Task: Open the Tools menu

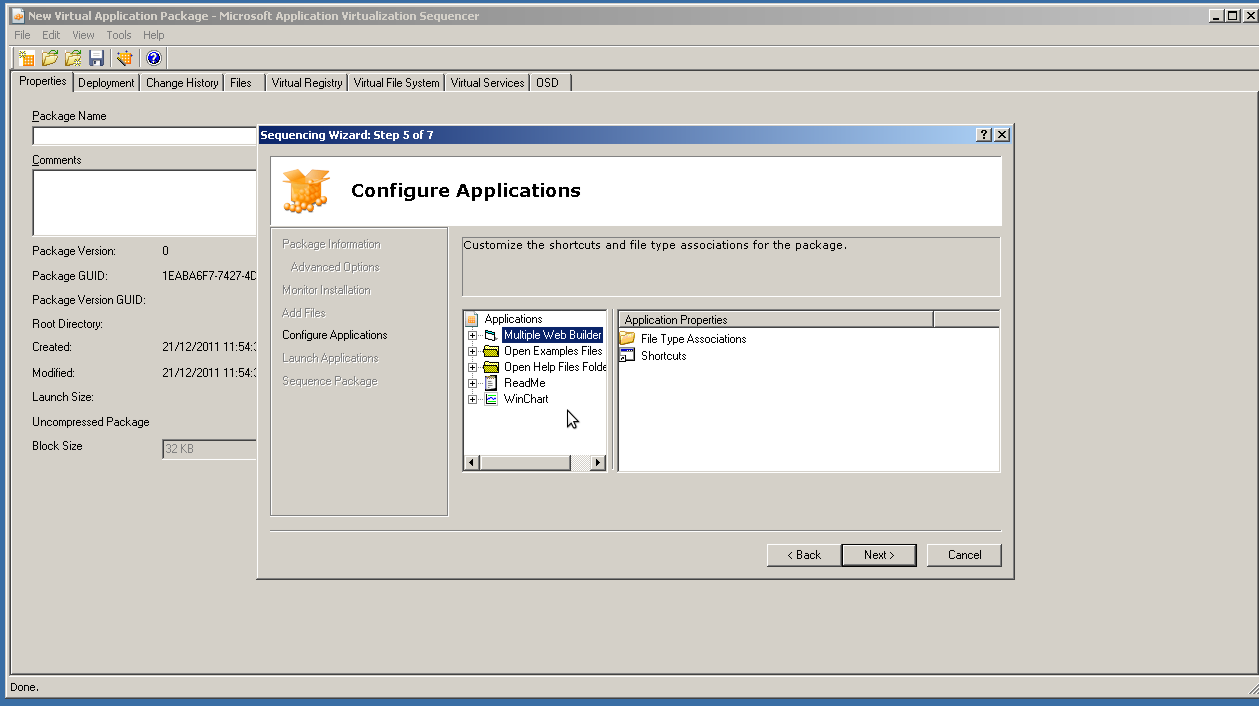Action: coord(119,35)
